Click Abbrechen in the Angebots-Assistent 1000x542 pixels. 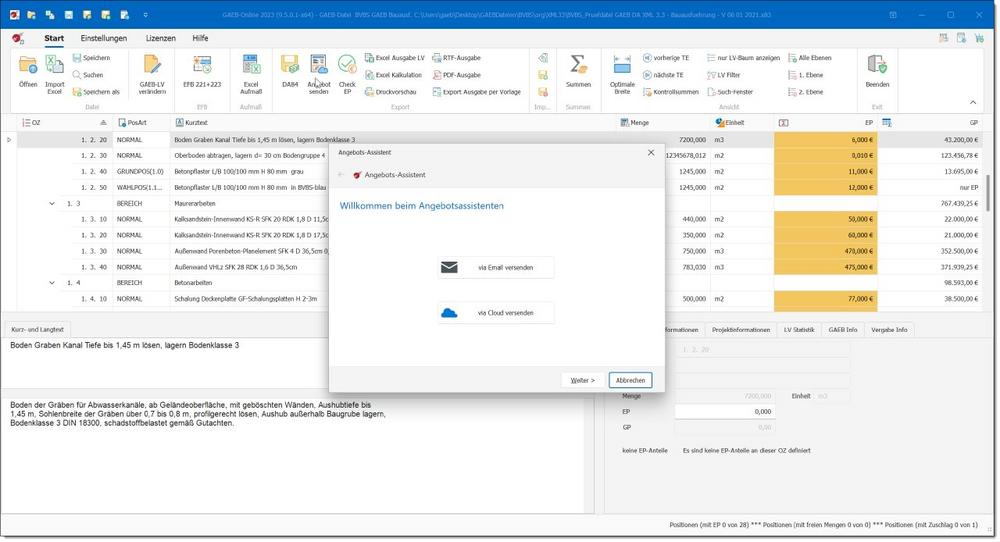(x=630, y=380)
